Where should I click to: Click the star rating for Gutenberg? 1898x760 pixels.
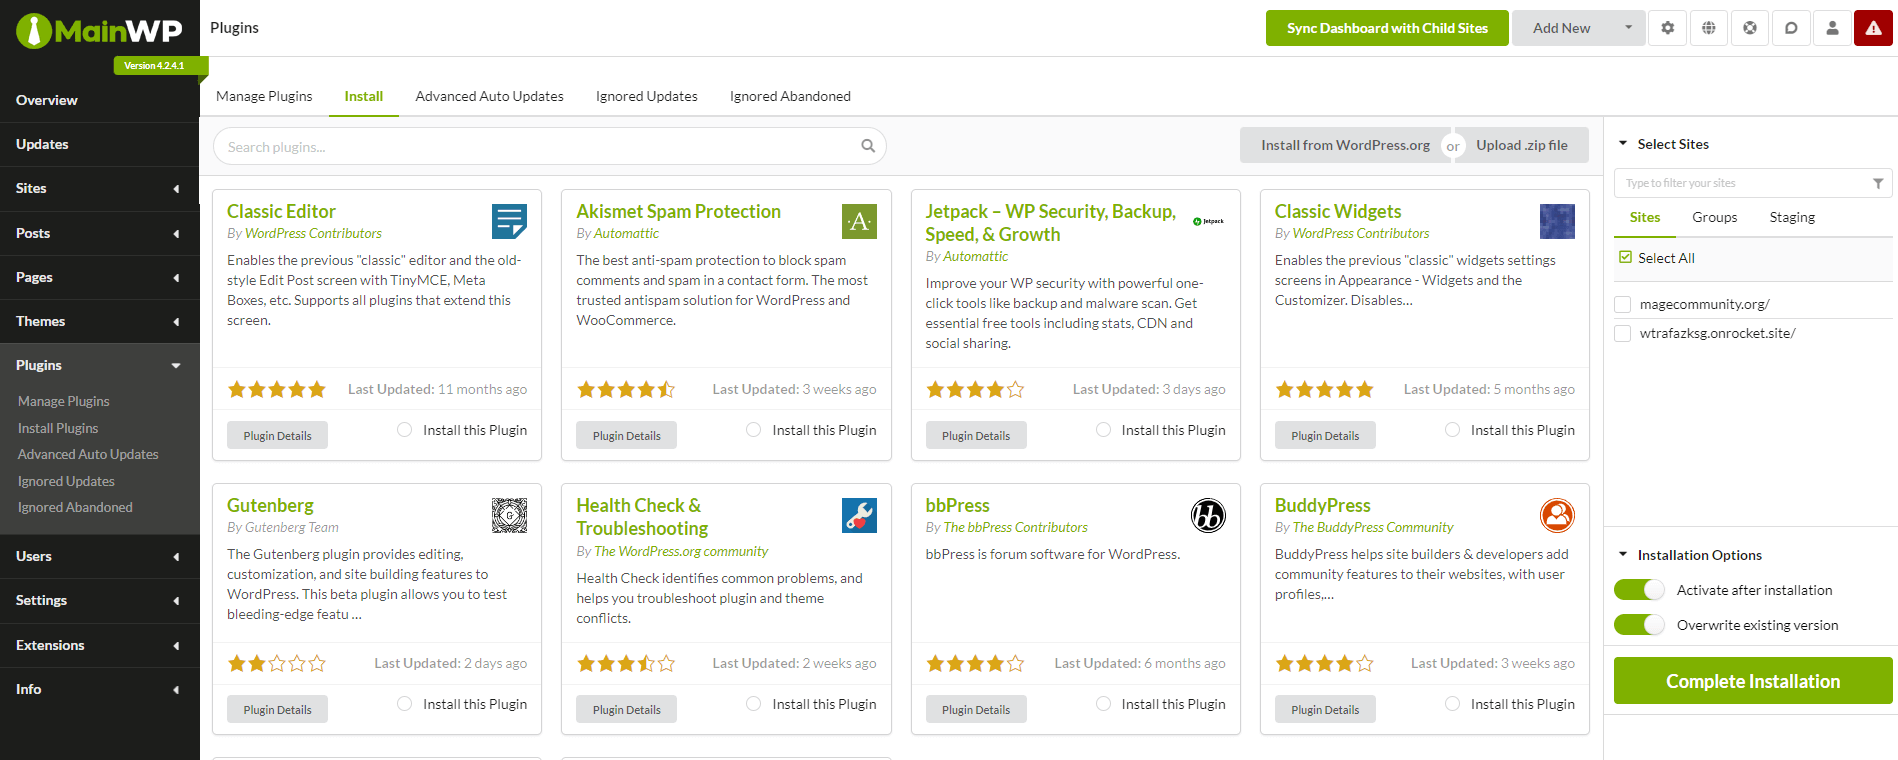277,663
